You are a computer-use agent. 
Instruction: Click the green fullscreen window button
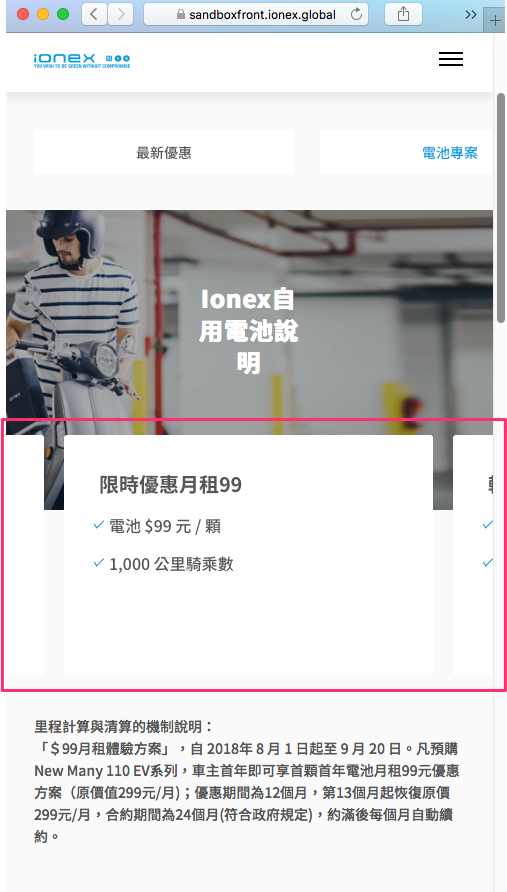click(63, 14)
